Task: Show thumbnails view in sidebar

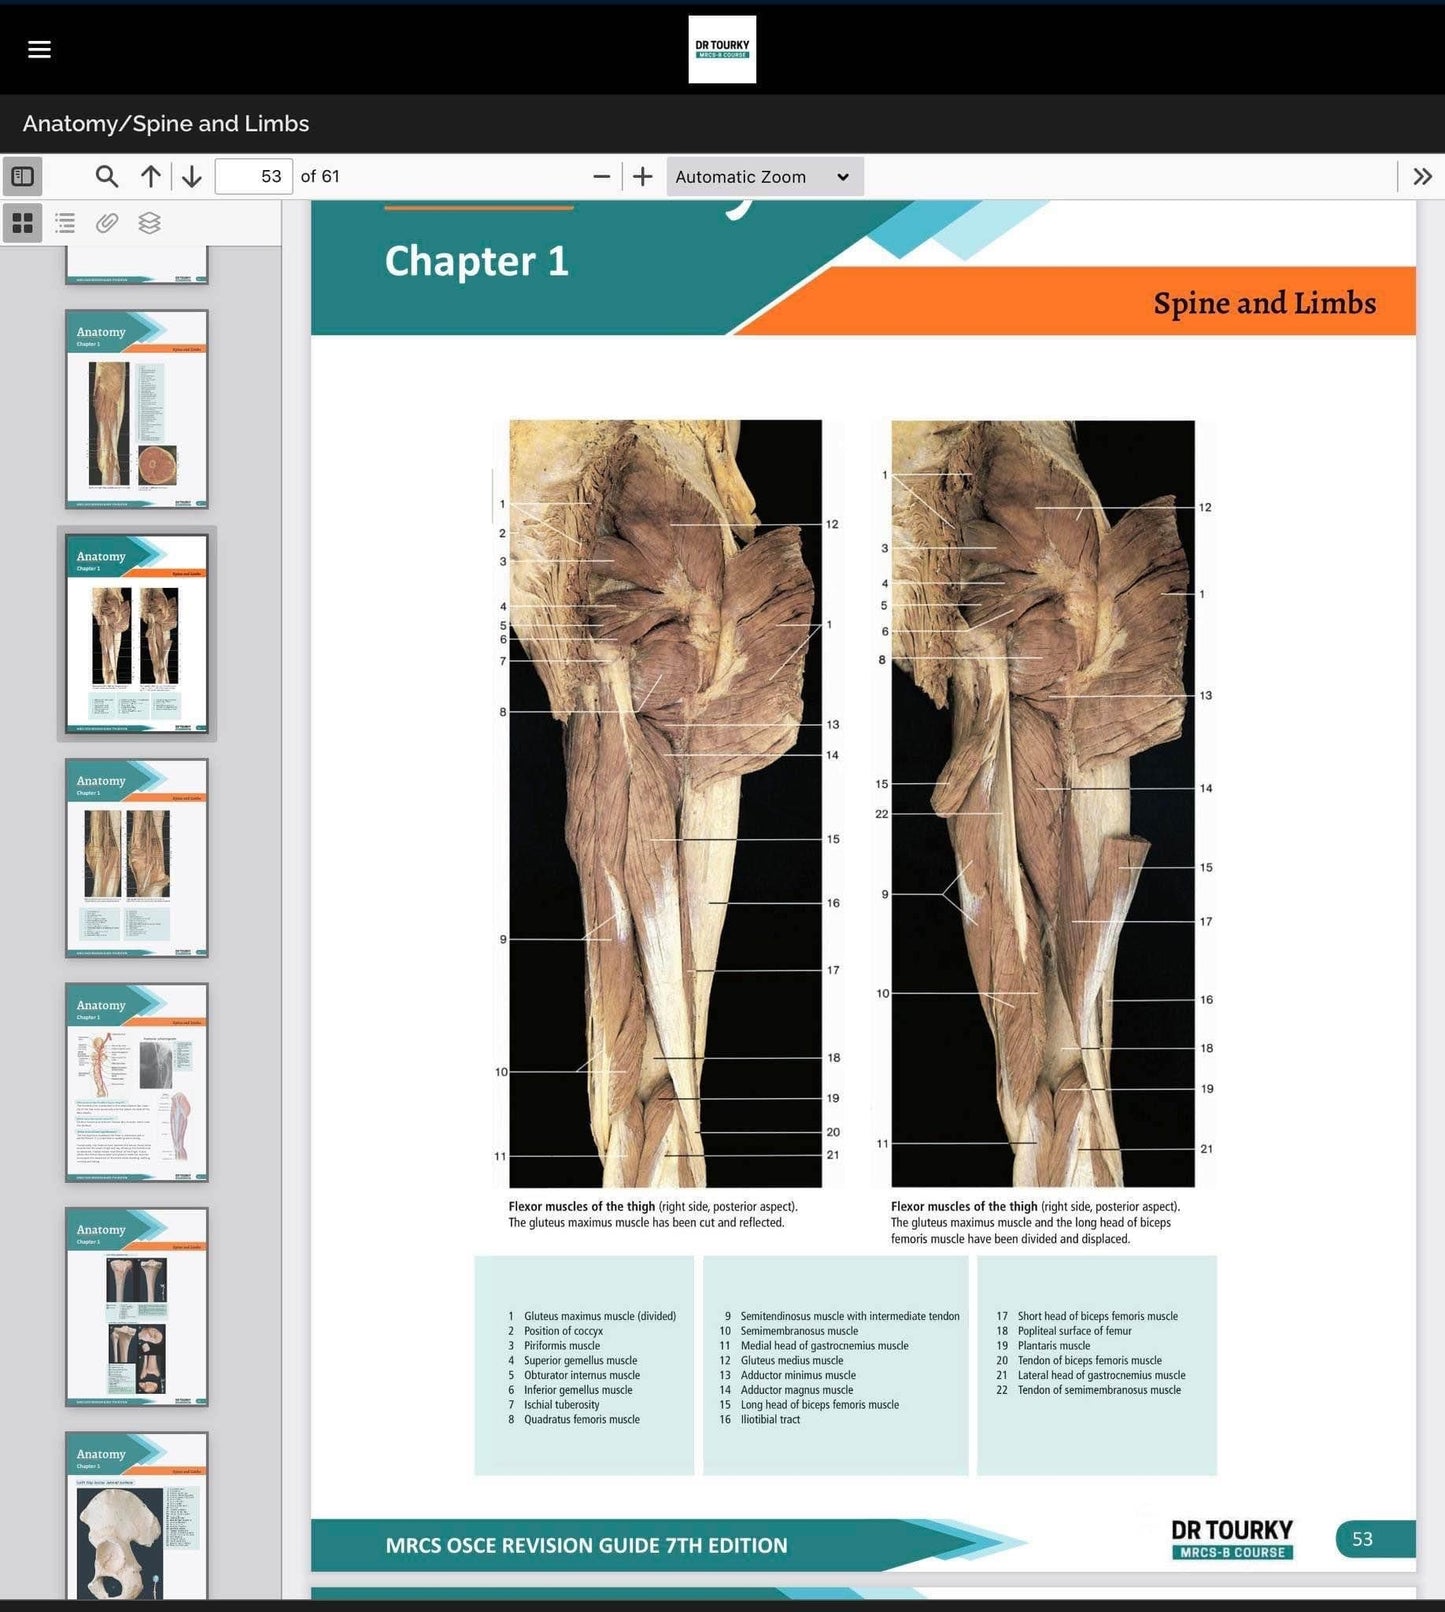Action: [x=23, y=223]
